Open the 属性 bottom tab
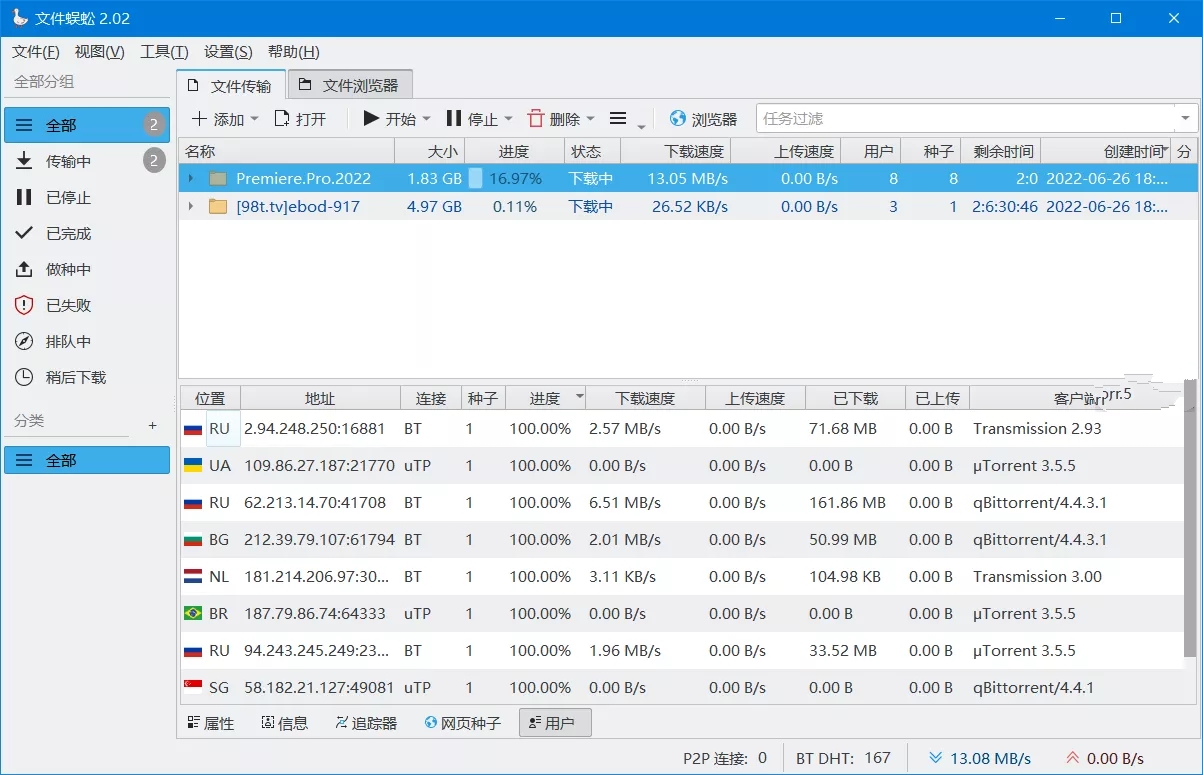The height and width of the screenshot is (775, 1203). pos(211,723)
